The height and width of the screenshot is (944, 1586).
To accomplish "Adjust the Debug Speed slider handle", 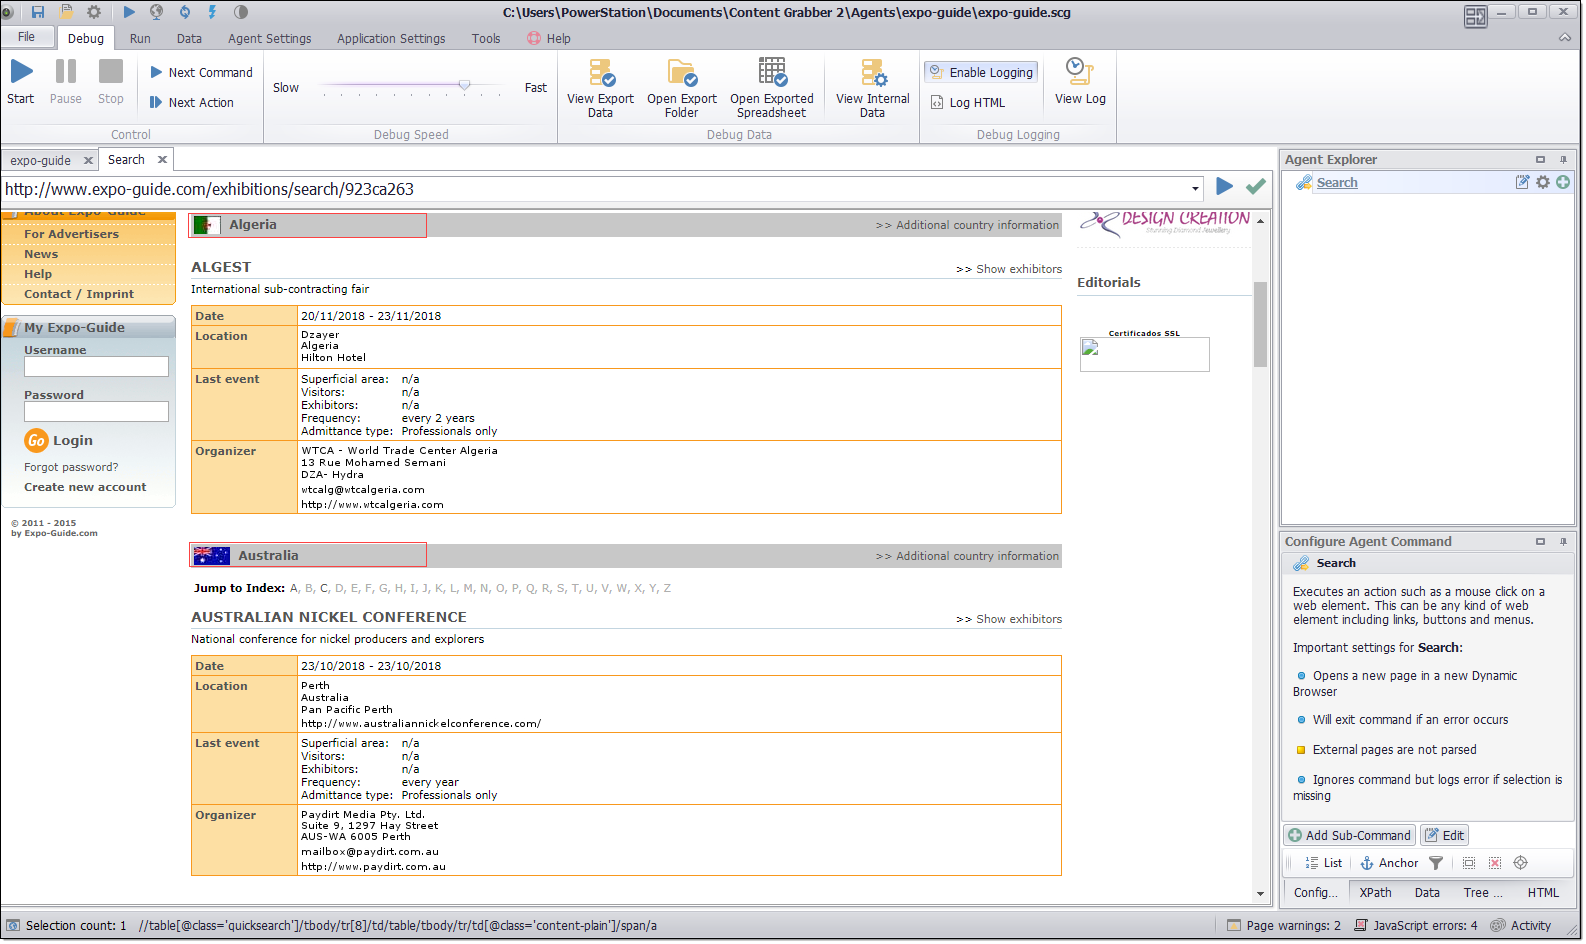I will click(x=464, y=86).
